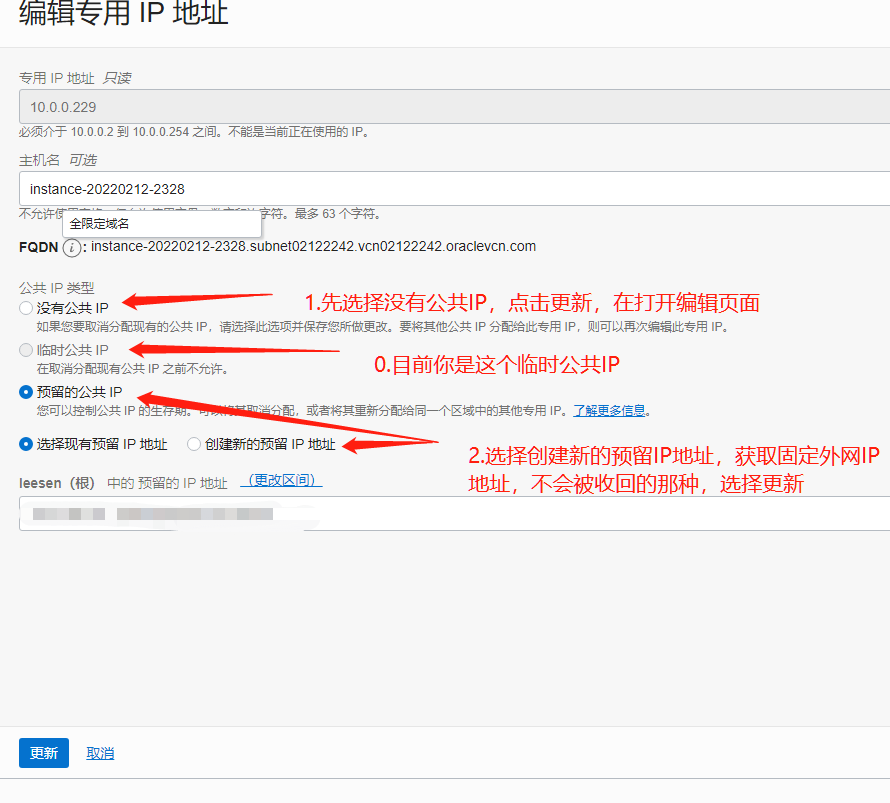The height and width of the screenshot is (803, 890).
Task: Select the 临时公共 IP radio option
Action: coord(26,350)
